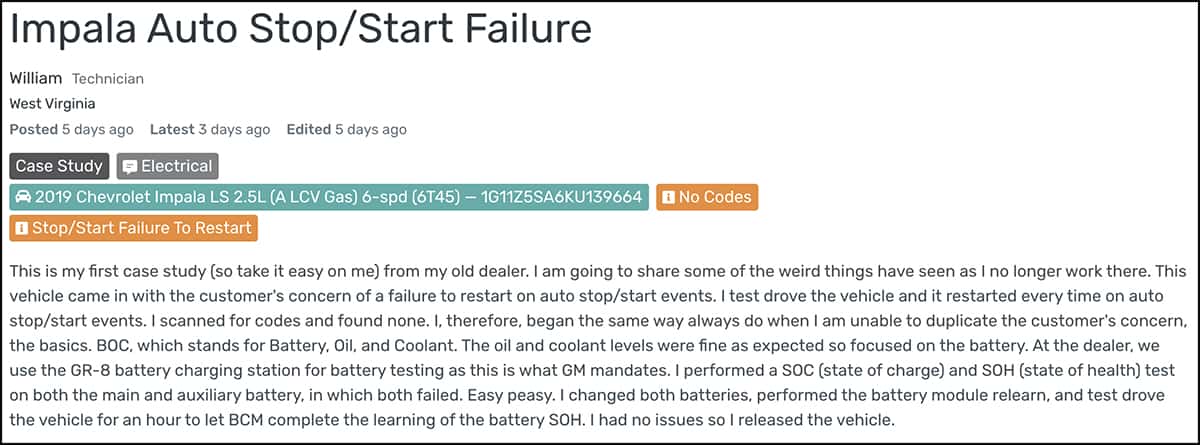Screen dimensions: 1200x445
Task: Open the Case Study tag
Action: pos(59,166)
